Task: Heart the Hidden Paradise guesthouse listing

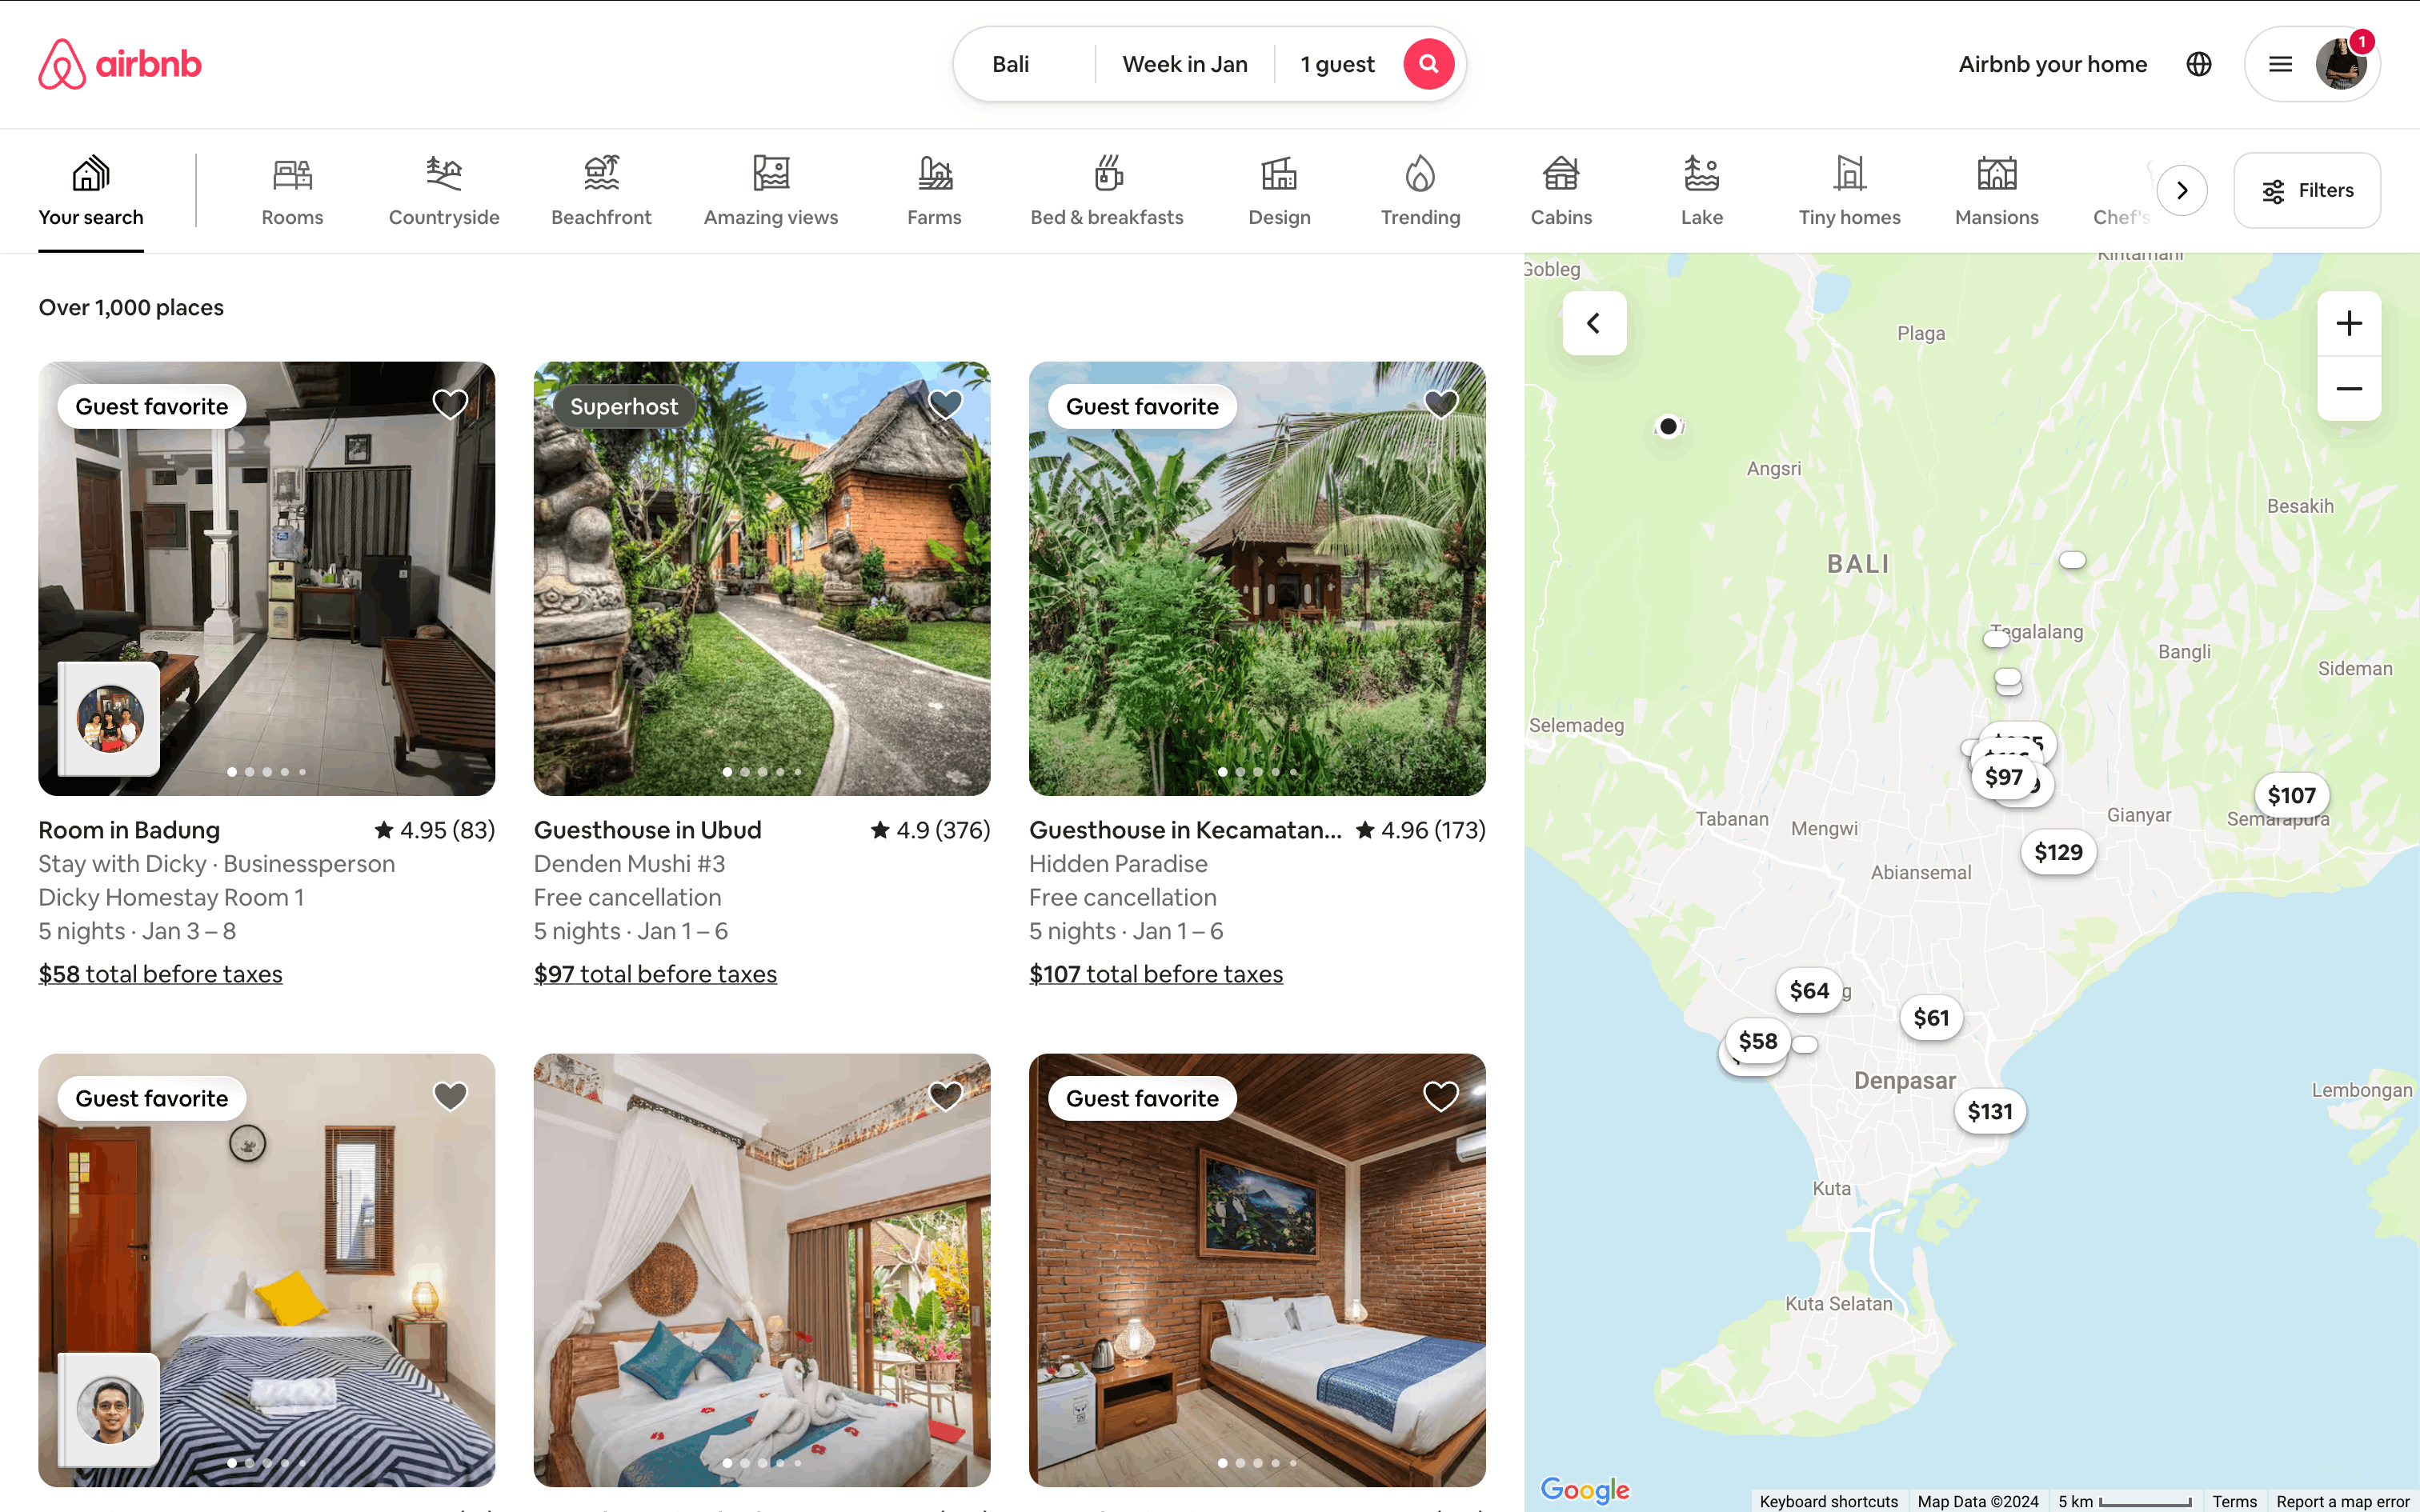Action: [1440, 404]
